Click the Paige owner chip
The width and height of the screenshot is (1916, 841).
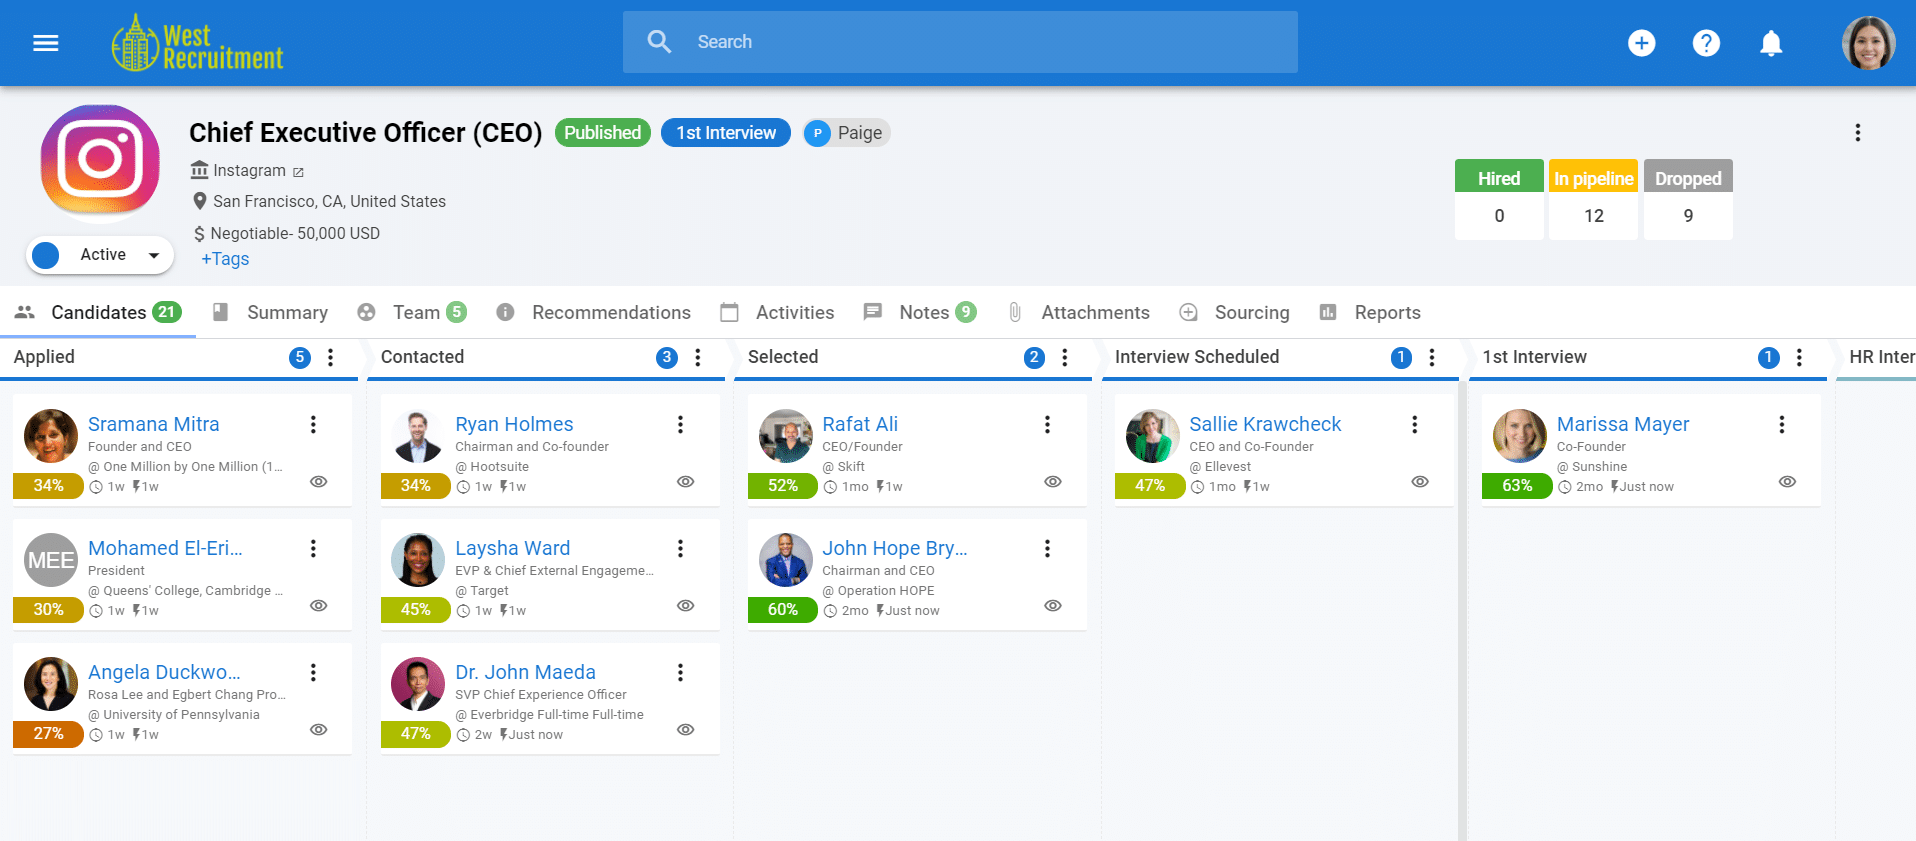coord(846,133)
